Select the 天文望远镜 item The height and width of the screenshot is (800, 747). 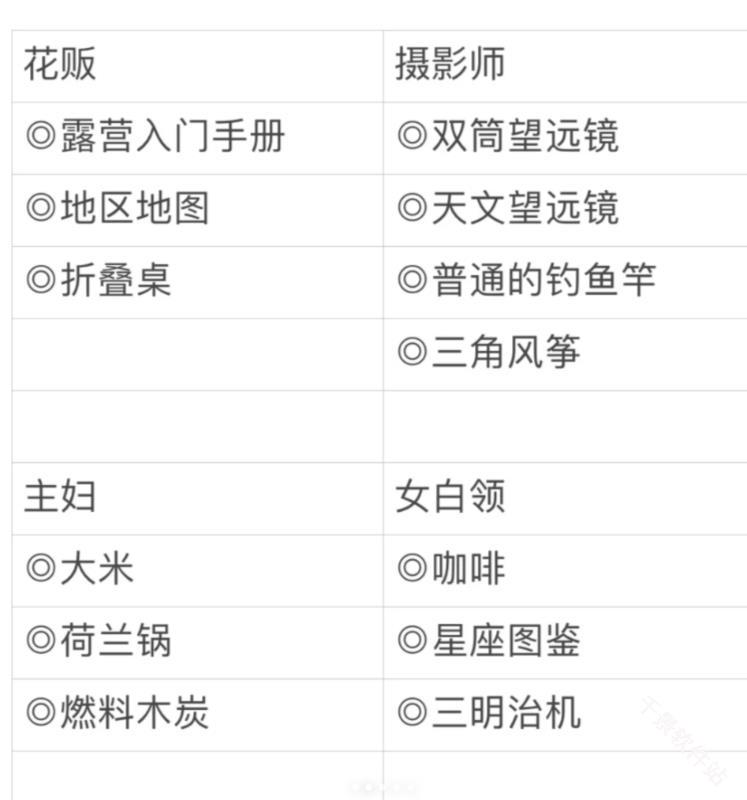click(525, 209)
